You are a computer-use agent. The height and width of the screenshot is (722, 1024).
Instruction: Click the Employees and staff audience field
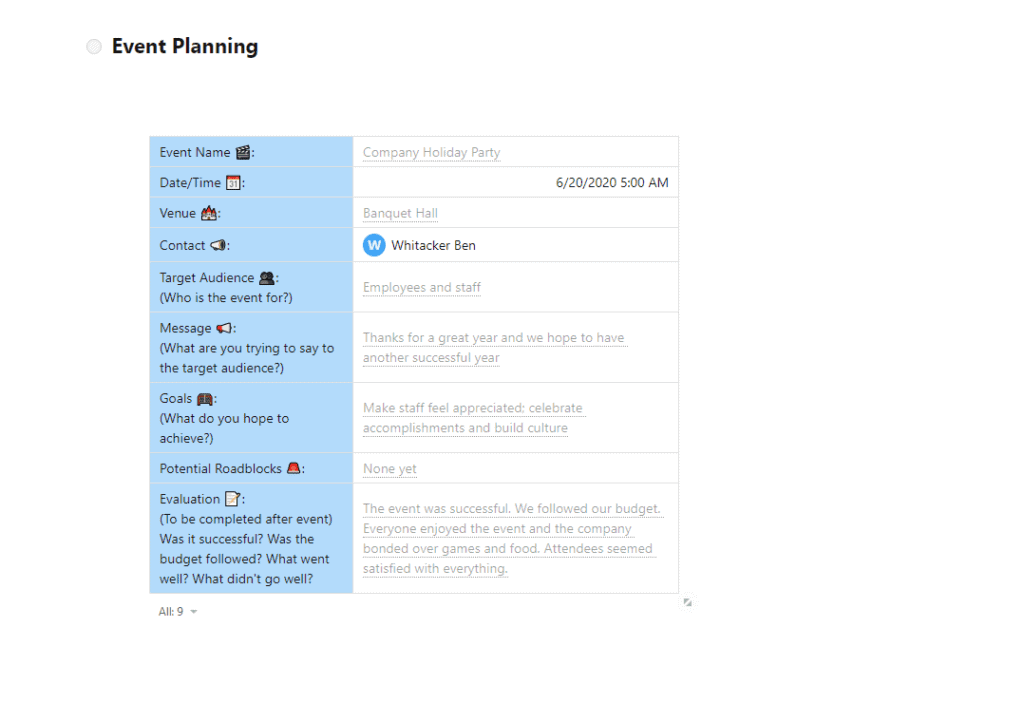point(421,288)
